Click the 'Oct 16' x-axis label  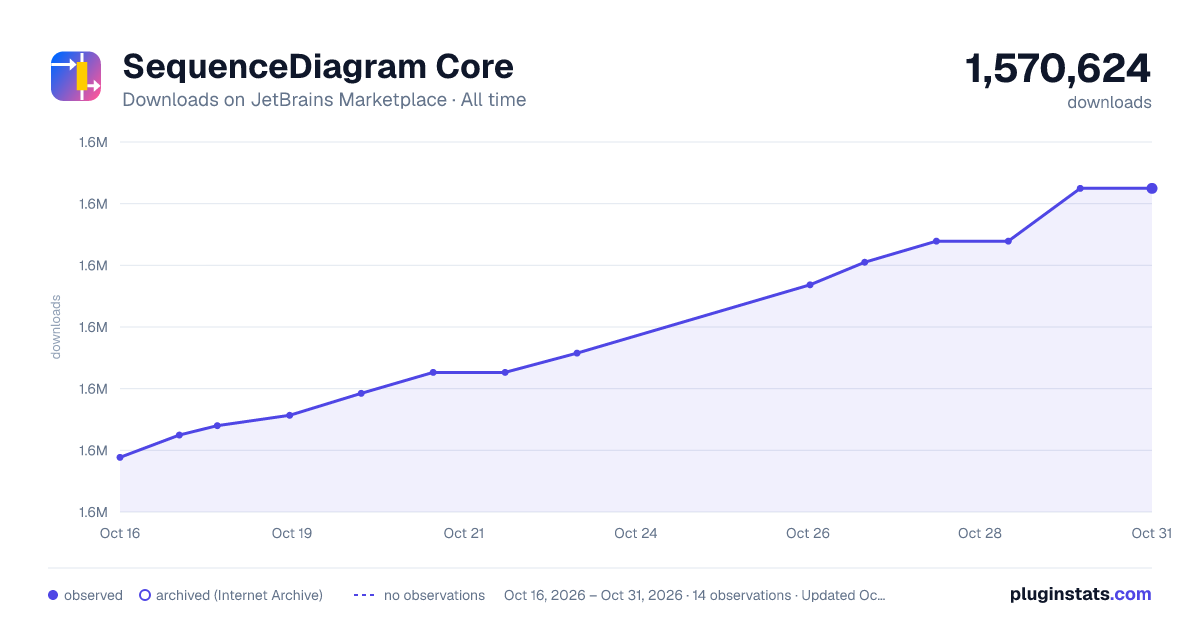coord(120,533)
